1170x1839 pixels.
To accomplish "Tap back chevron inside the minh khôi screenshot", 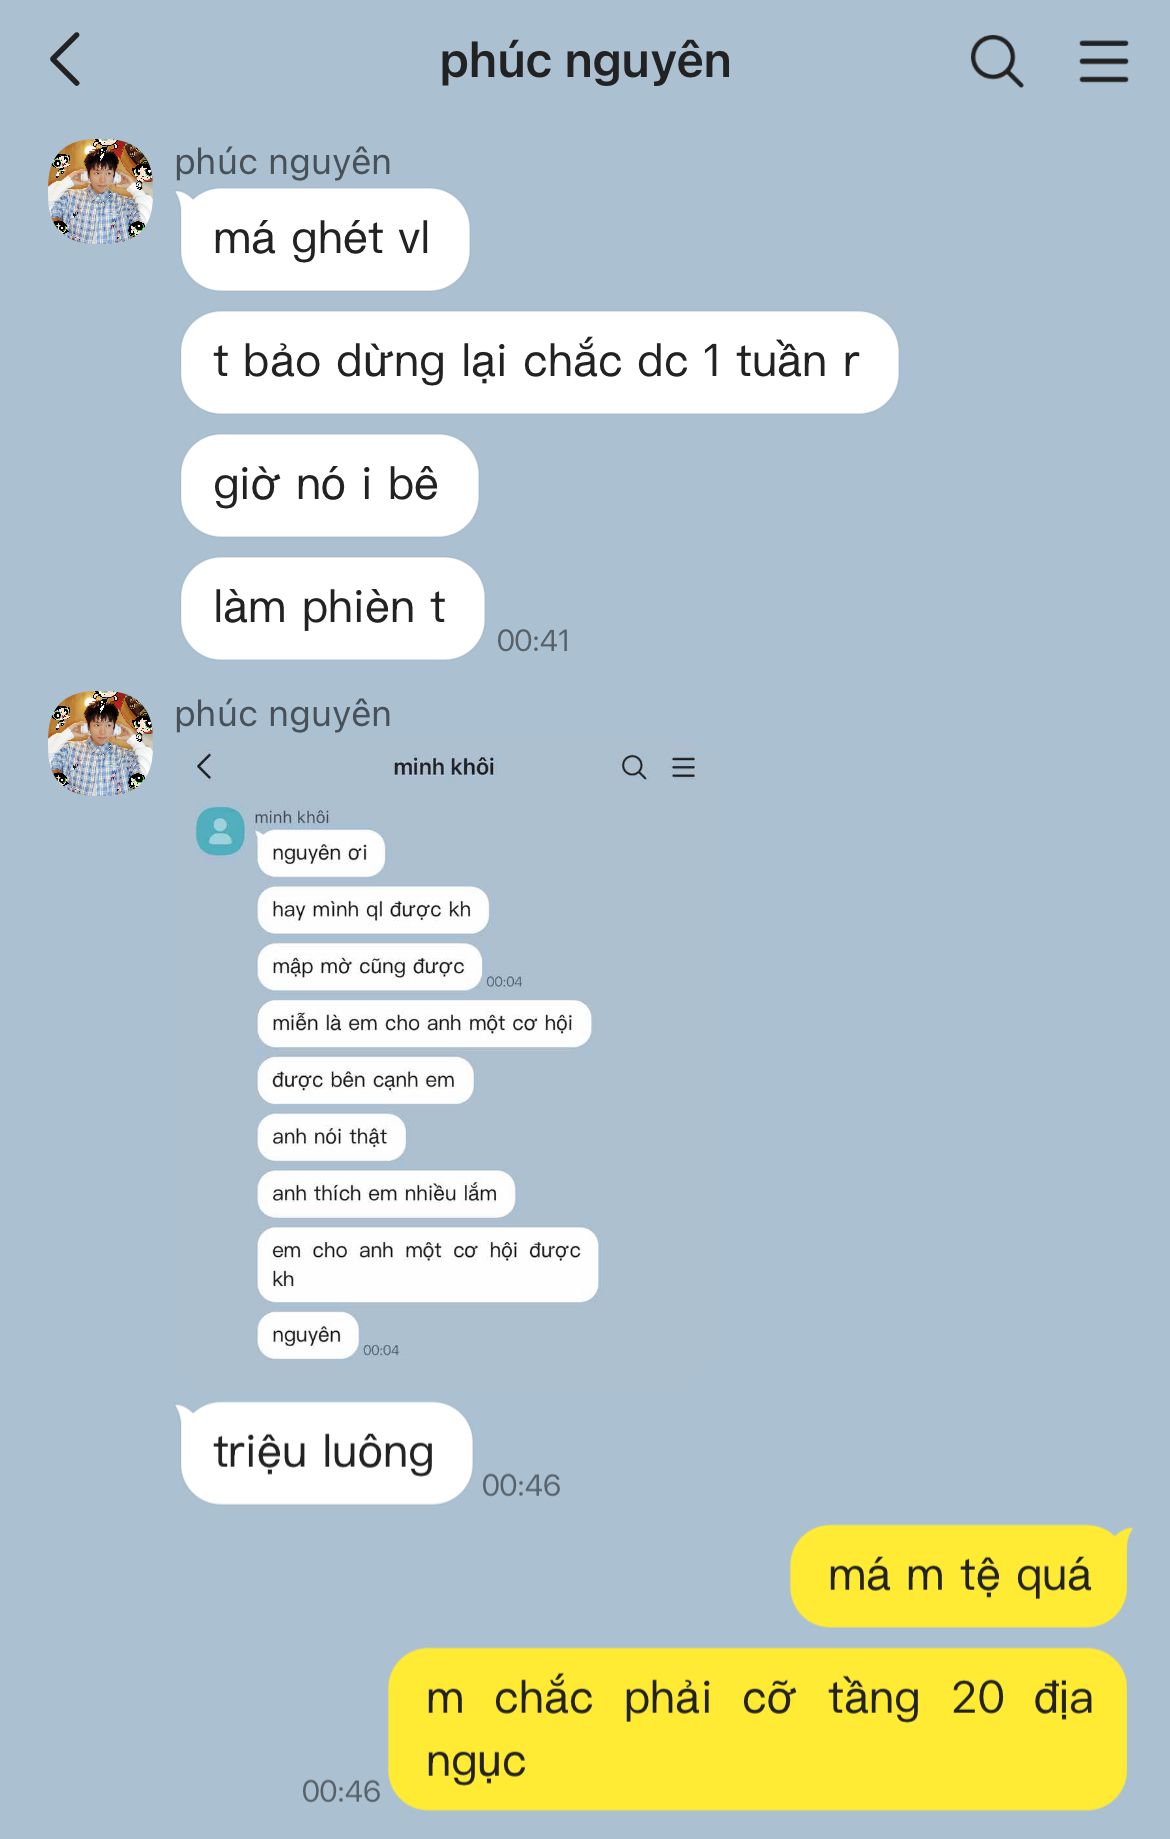I will pos(205,767).
